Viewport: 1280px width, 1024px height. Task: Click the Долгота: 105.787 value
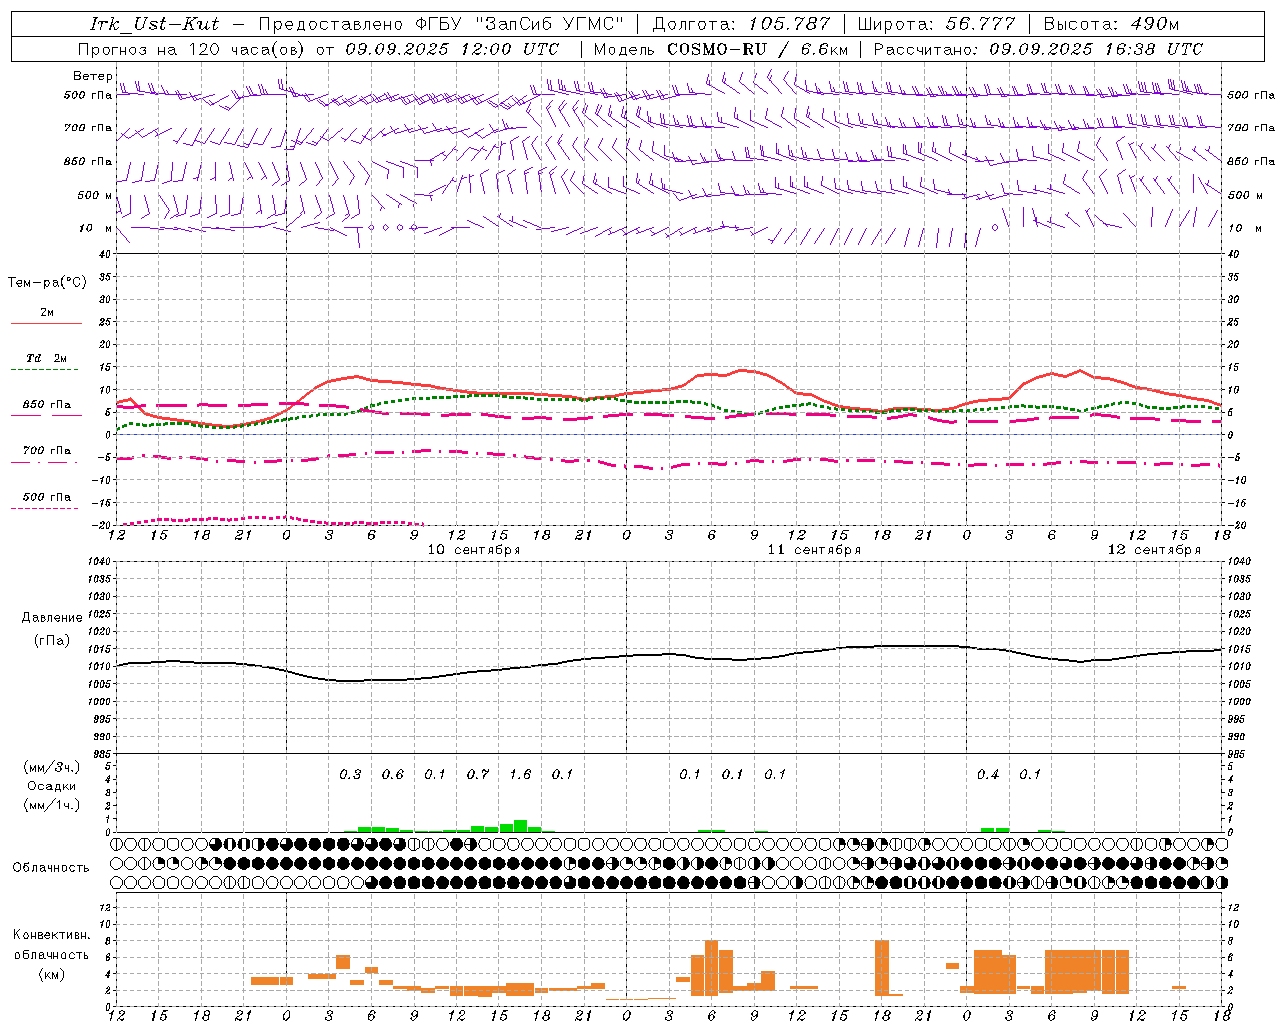[x=741, y=24]
